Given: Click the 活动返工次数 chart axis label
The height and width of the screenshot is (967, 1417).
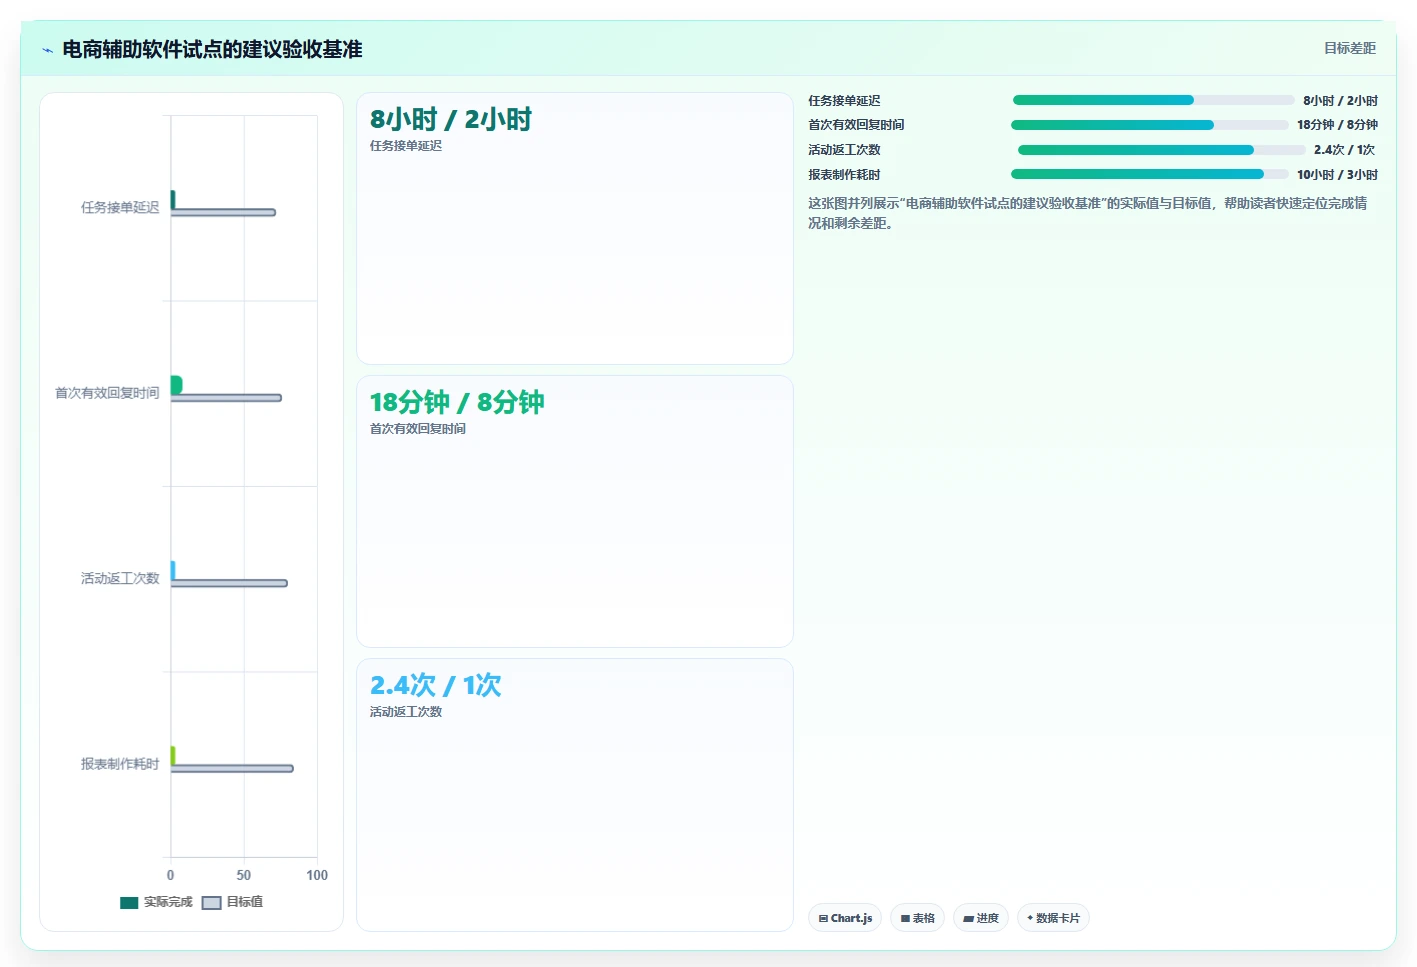Looking at the screenshot, I should (120, 578).
